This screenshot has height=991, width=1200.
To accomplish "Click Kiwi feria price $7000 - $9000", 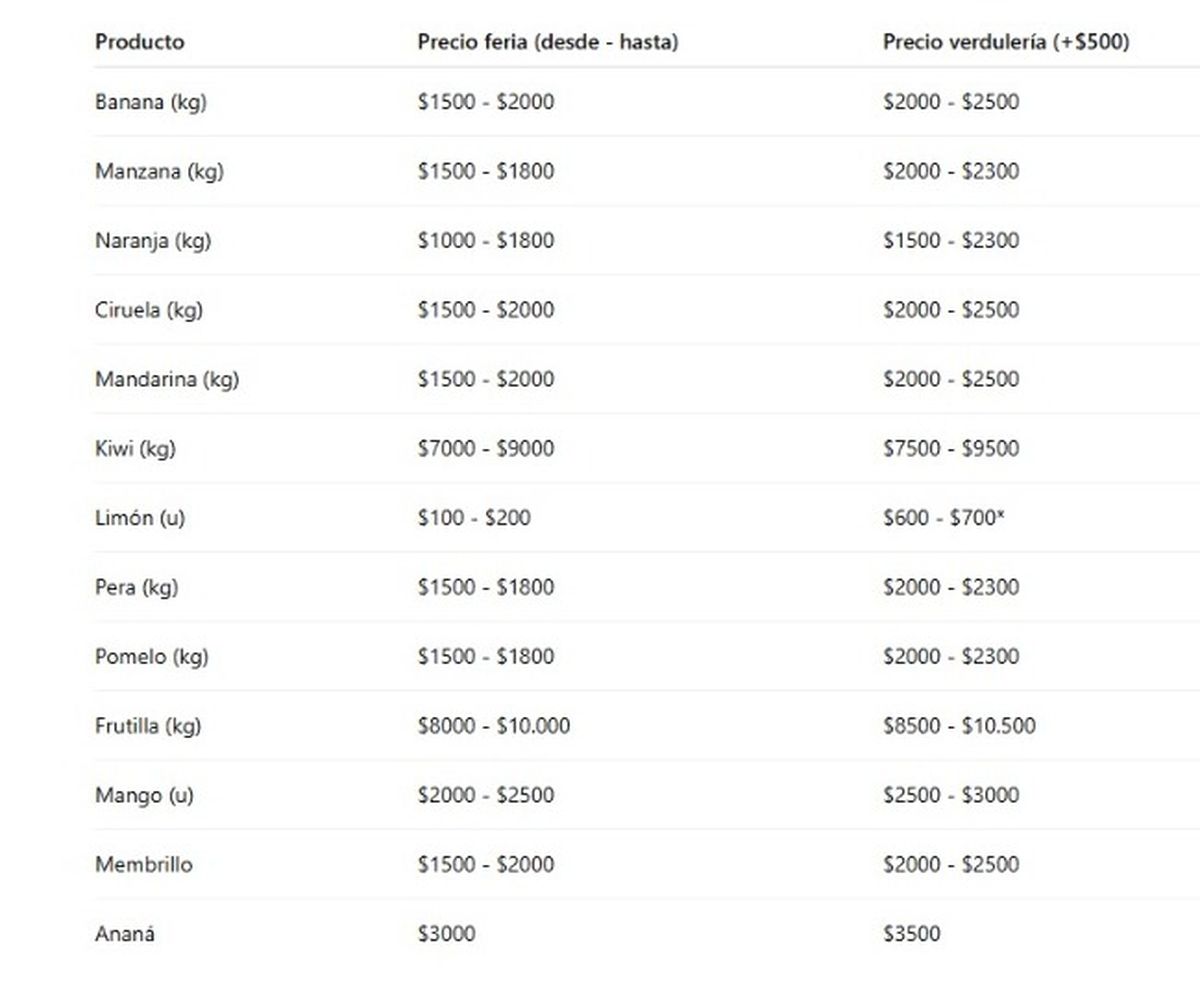I will coord(485,449).
